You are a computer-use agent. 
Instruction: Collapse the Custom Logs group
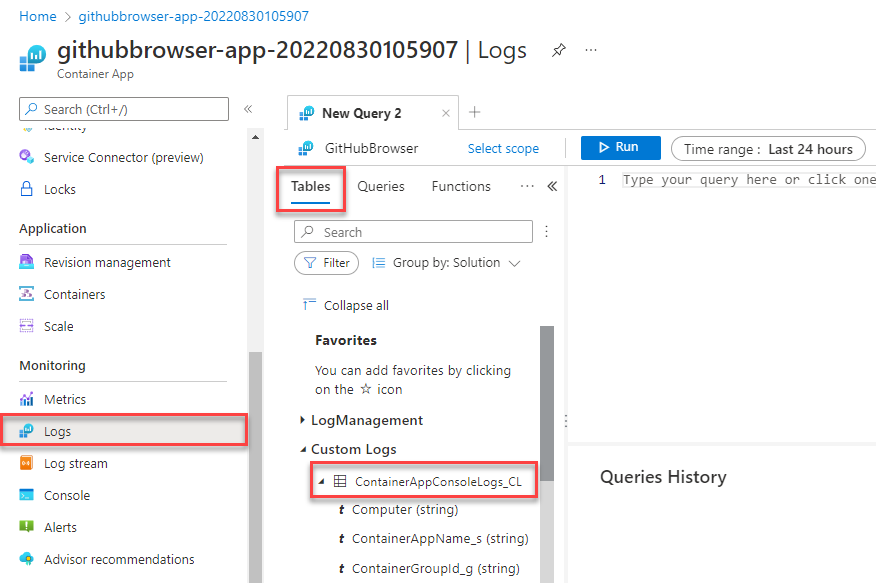tap(303, 450)
